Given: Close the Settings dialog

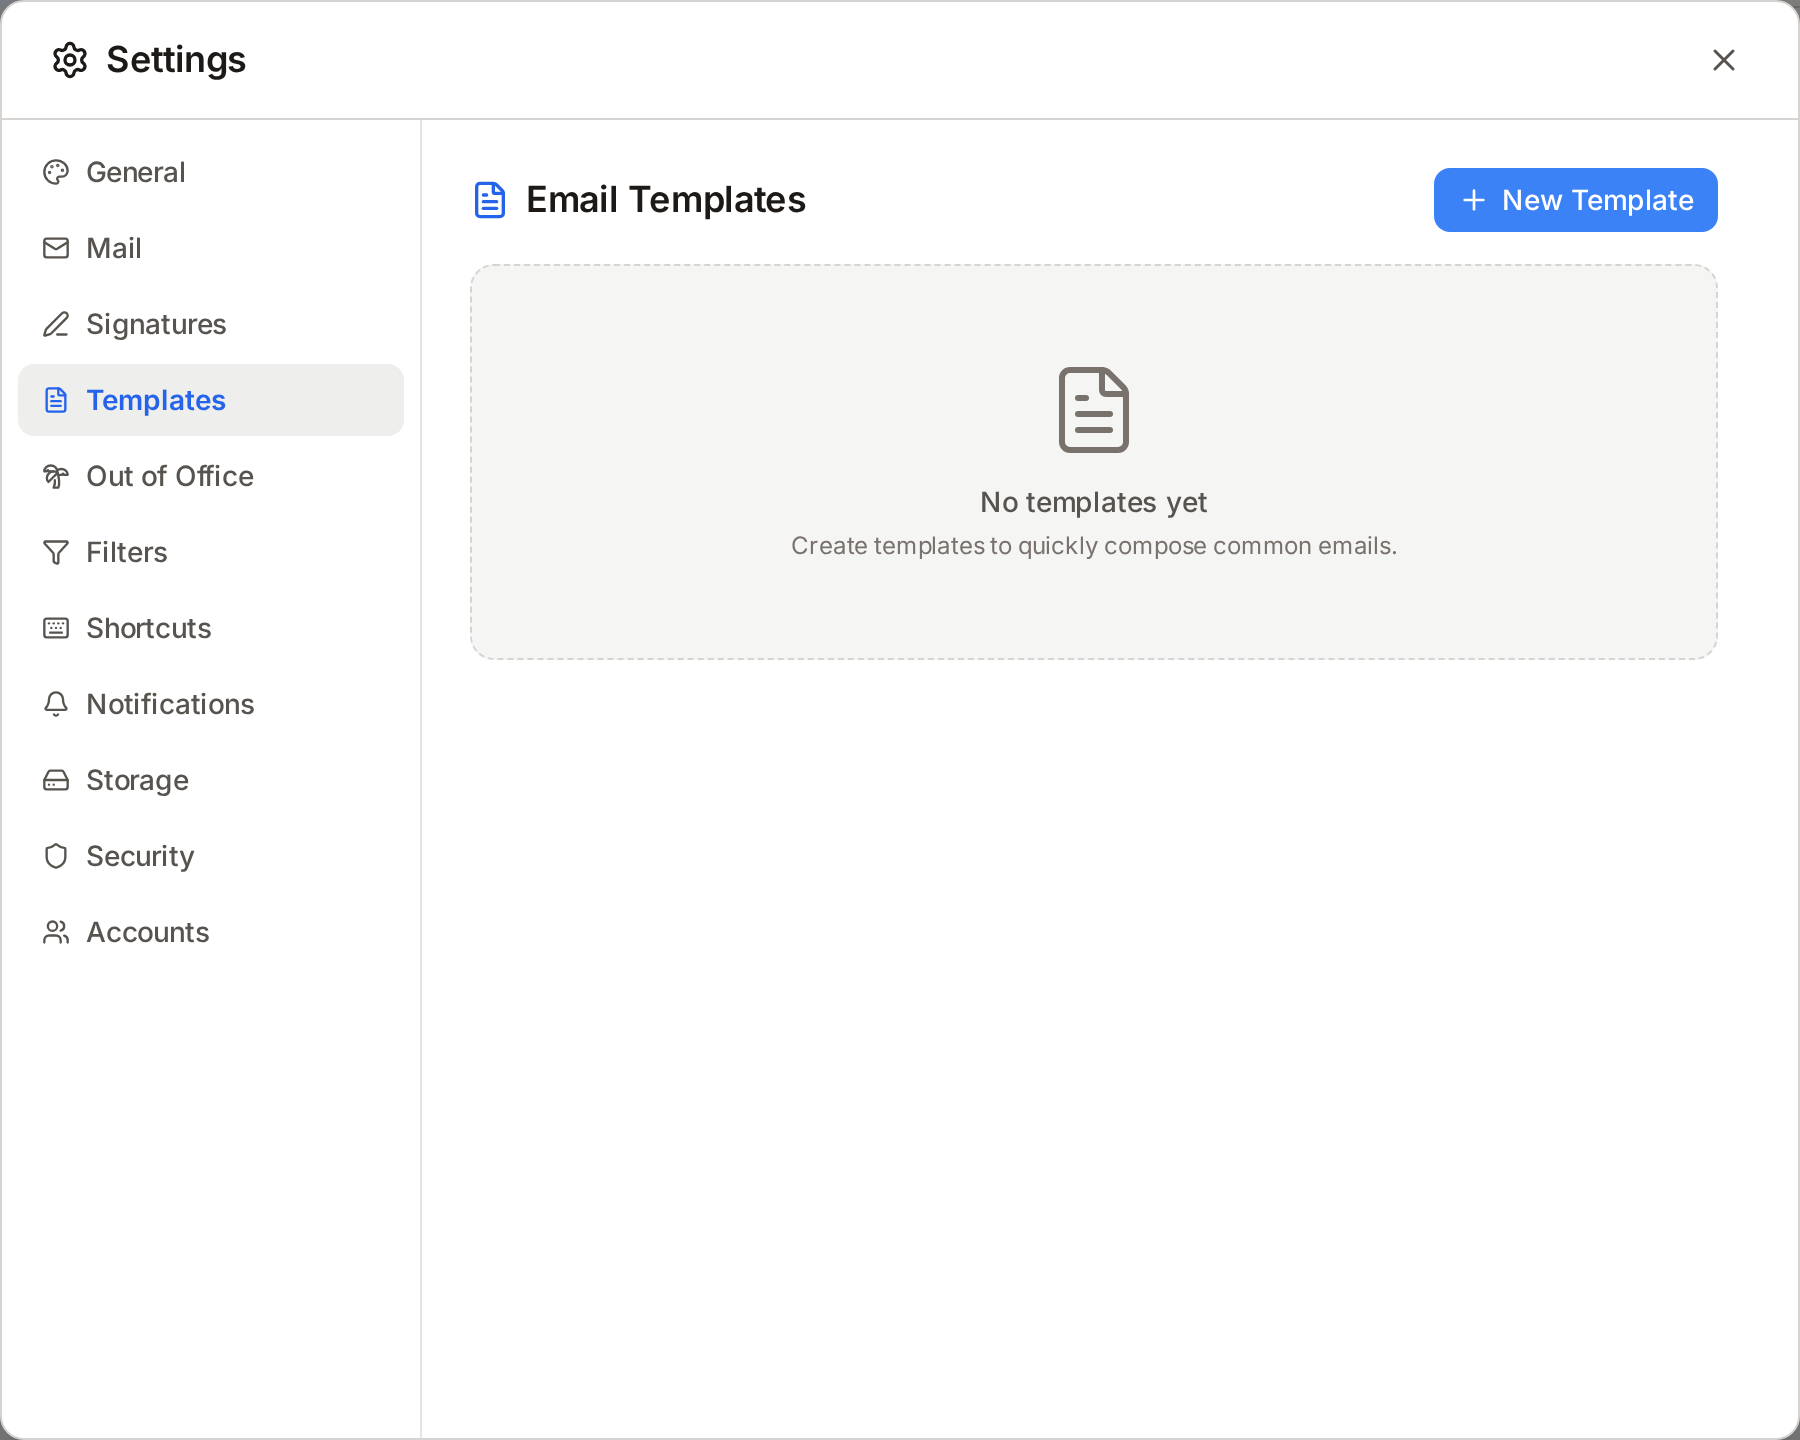Looking at the screenshot, I should click(1724, 60).
